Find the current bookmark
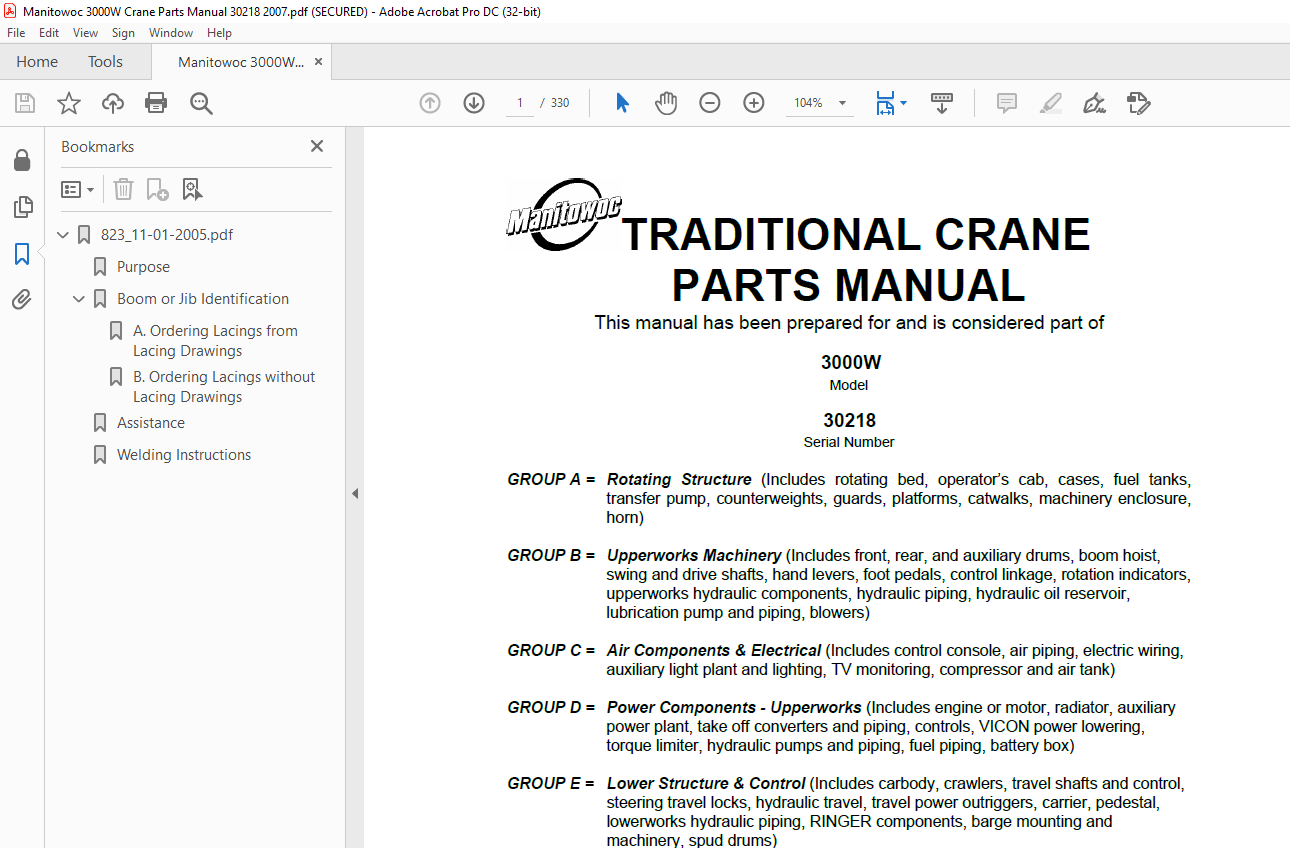The image size is (1290, 848). point(192,189)
